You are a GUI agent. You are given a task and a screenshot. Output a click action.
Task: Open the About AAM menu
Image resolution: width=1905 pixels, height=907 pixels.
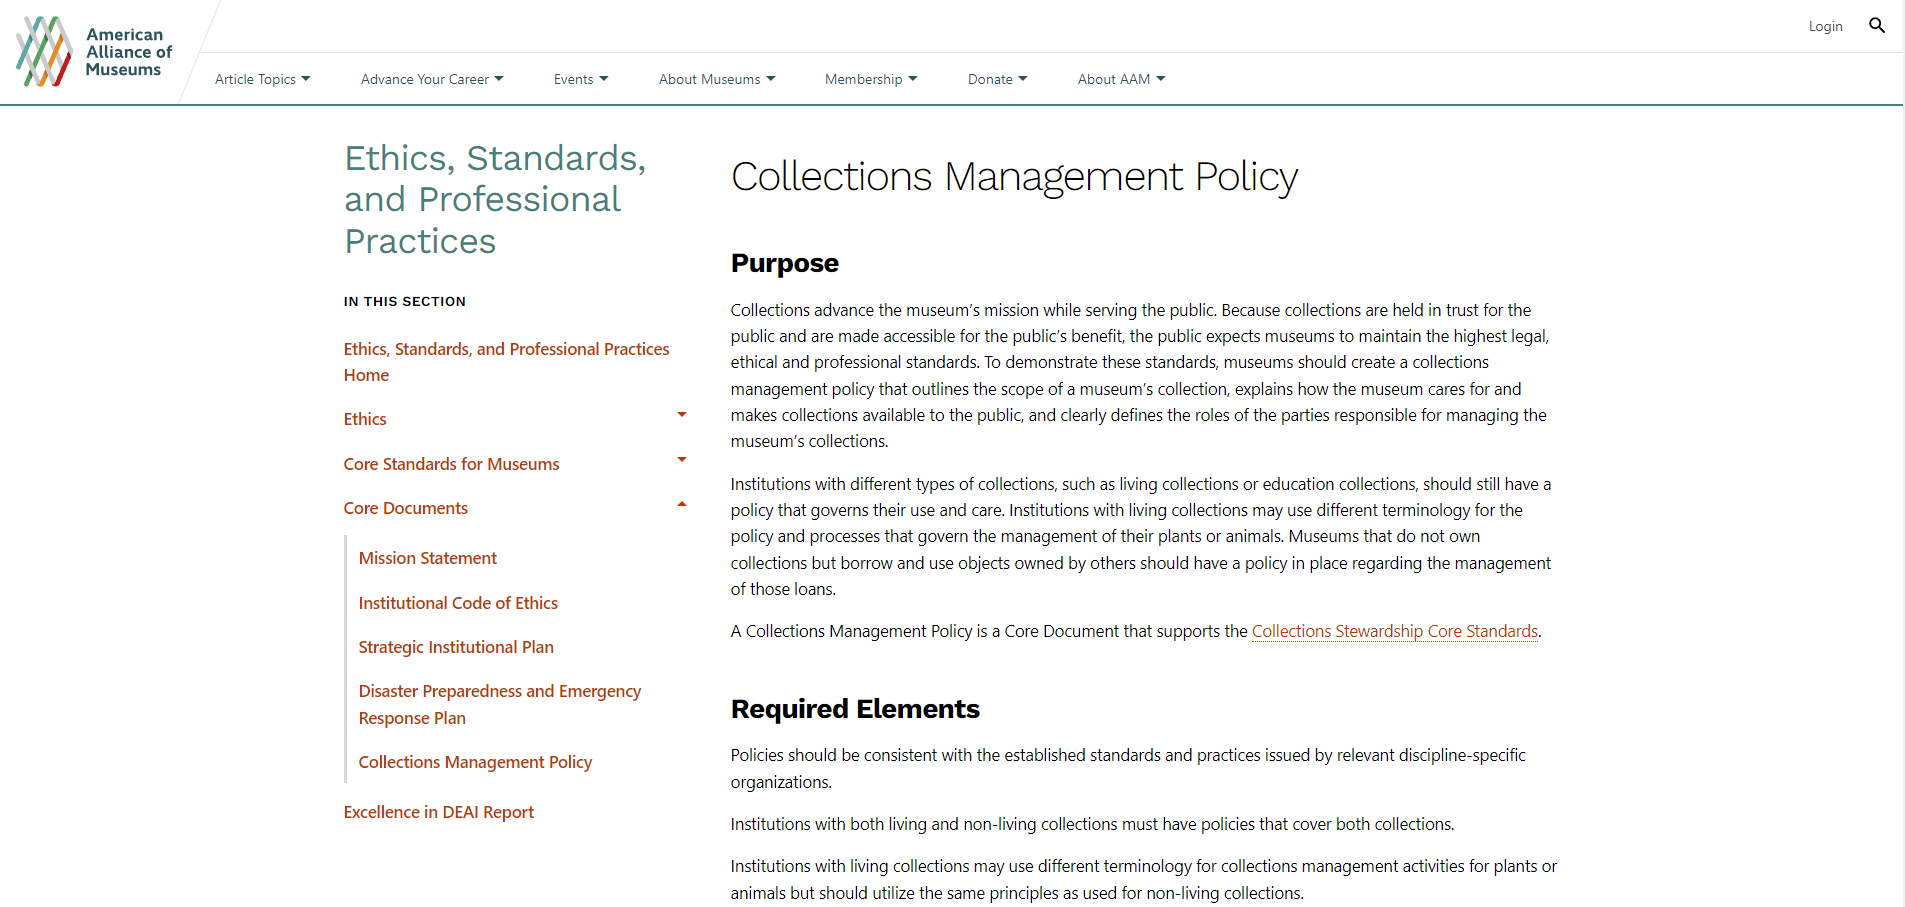[1121, 79]
